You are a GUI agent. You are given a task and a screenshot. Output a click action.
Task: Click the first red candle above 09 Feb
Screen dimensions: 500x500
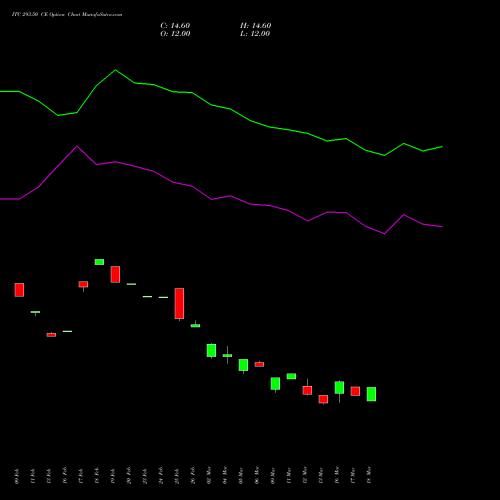tap(19, 290)
